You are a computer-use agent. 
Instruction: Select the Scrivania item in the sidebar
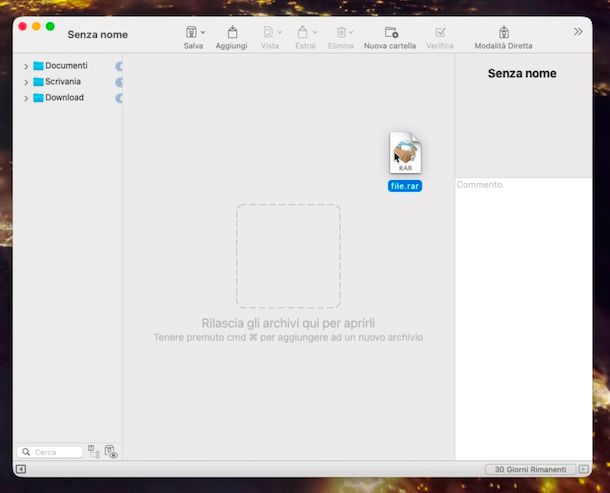[63, 82]
